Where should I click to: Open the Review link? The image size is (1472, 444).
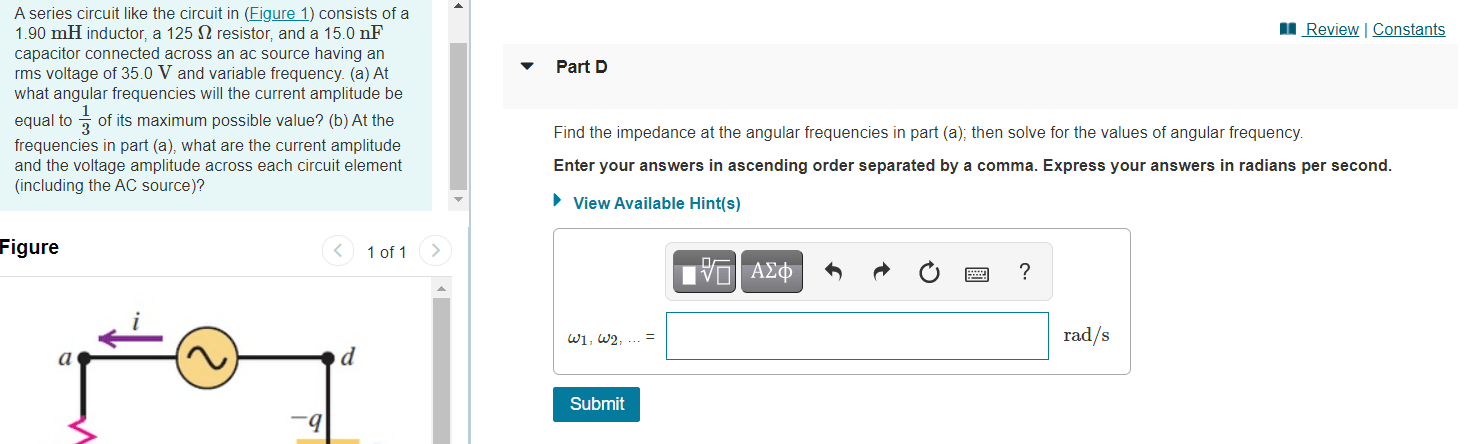[x=1332, y=29]
